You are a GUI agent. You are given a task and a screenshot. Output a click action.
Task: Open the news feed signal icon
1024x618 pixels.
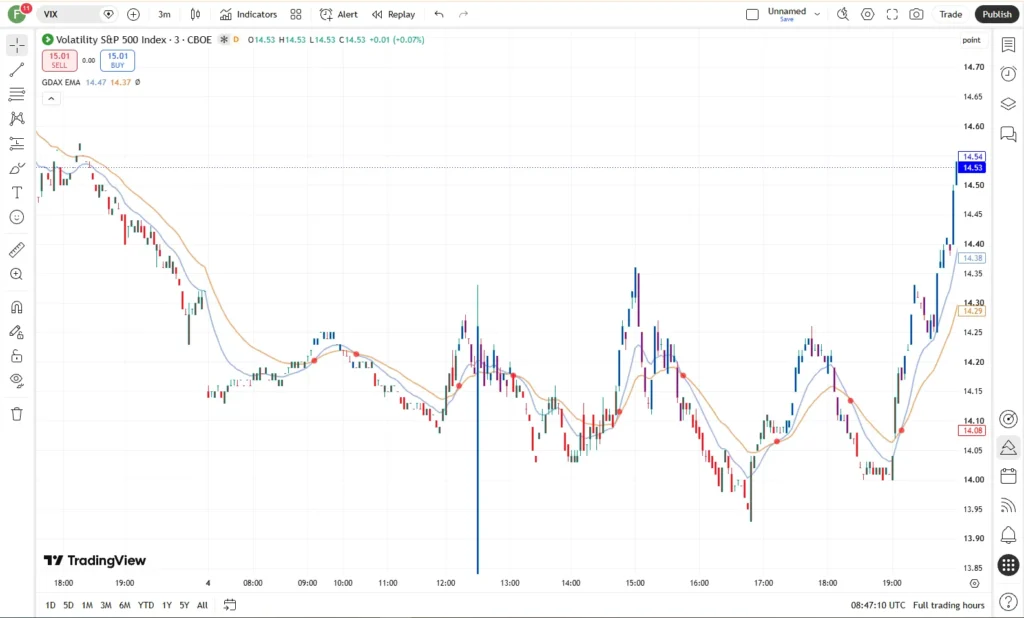[x=1008, y=505]
